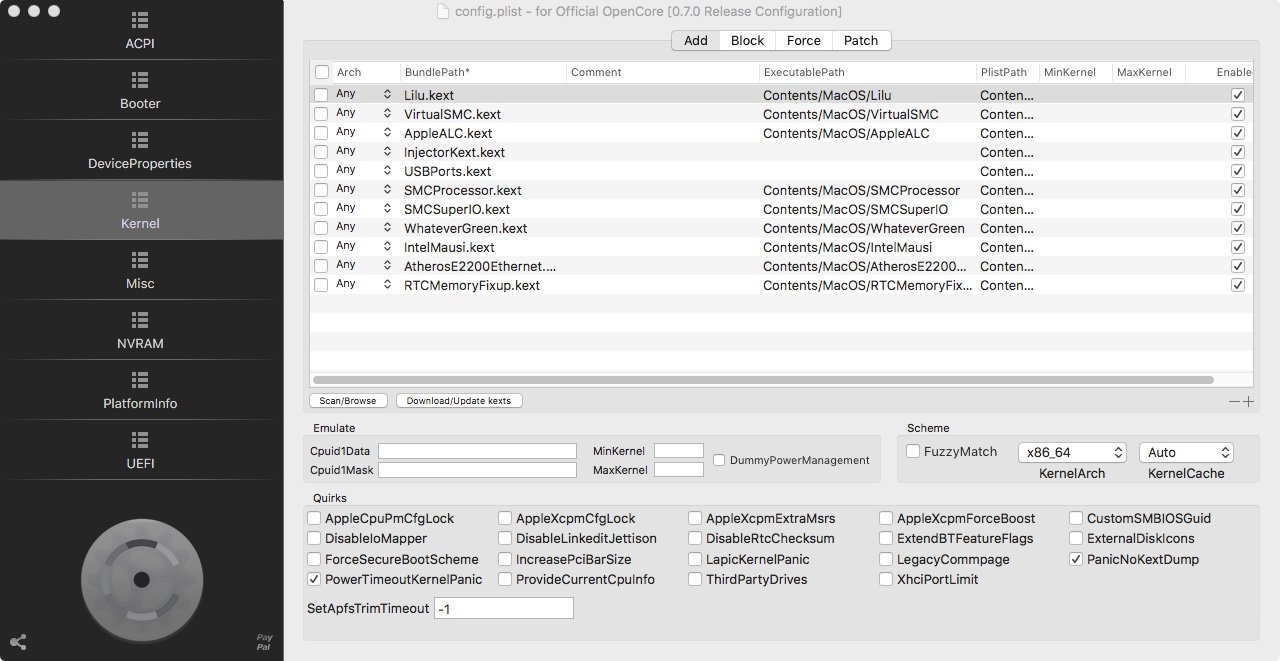The width and height of the screenshot is (1280, 661).
Task: Switch to the Force tab
Action: (x=803, y=40)
